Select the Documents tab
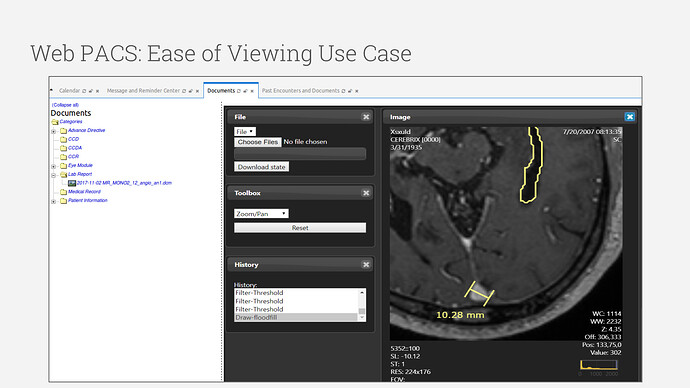The image size is (690, 388). pos(221,91)
